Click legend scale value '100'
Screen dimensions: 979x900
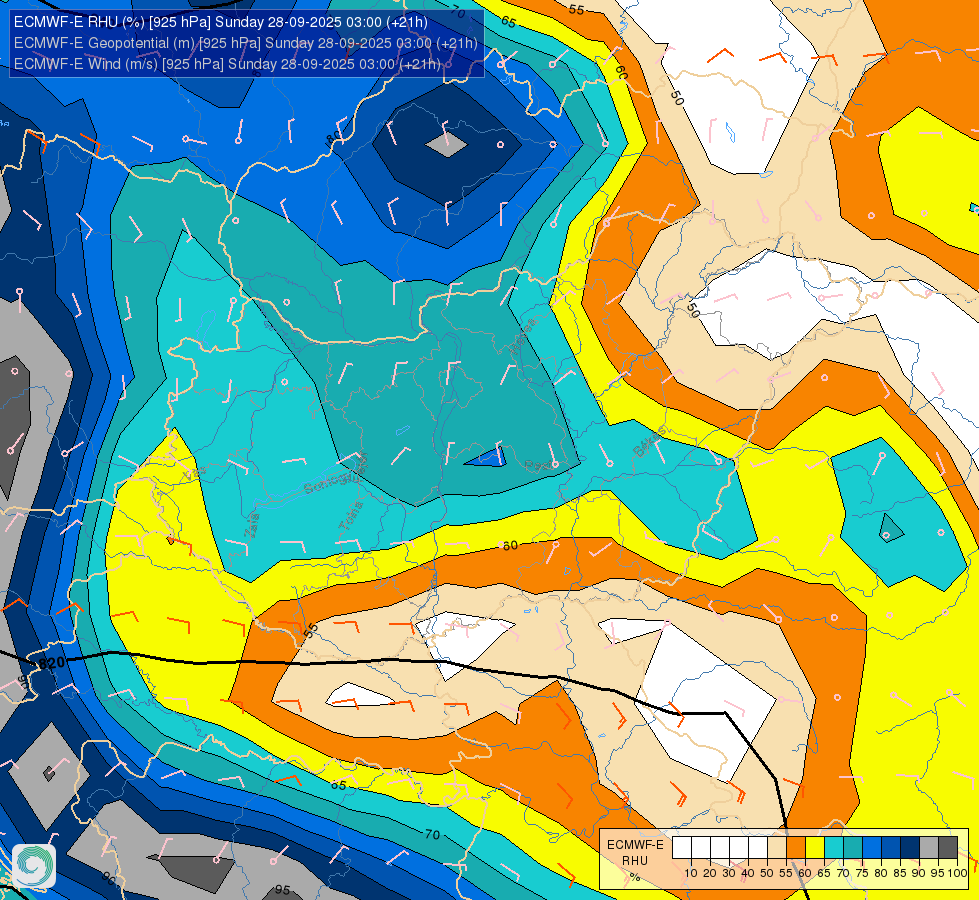pos(957,873)
